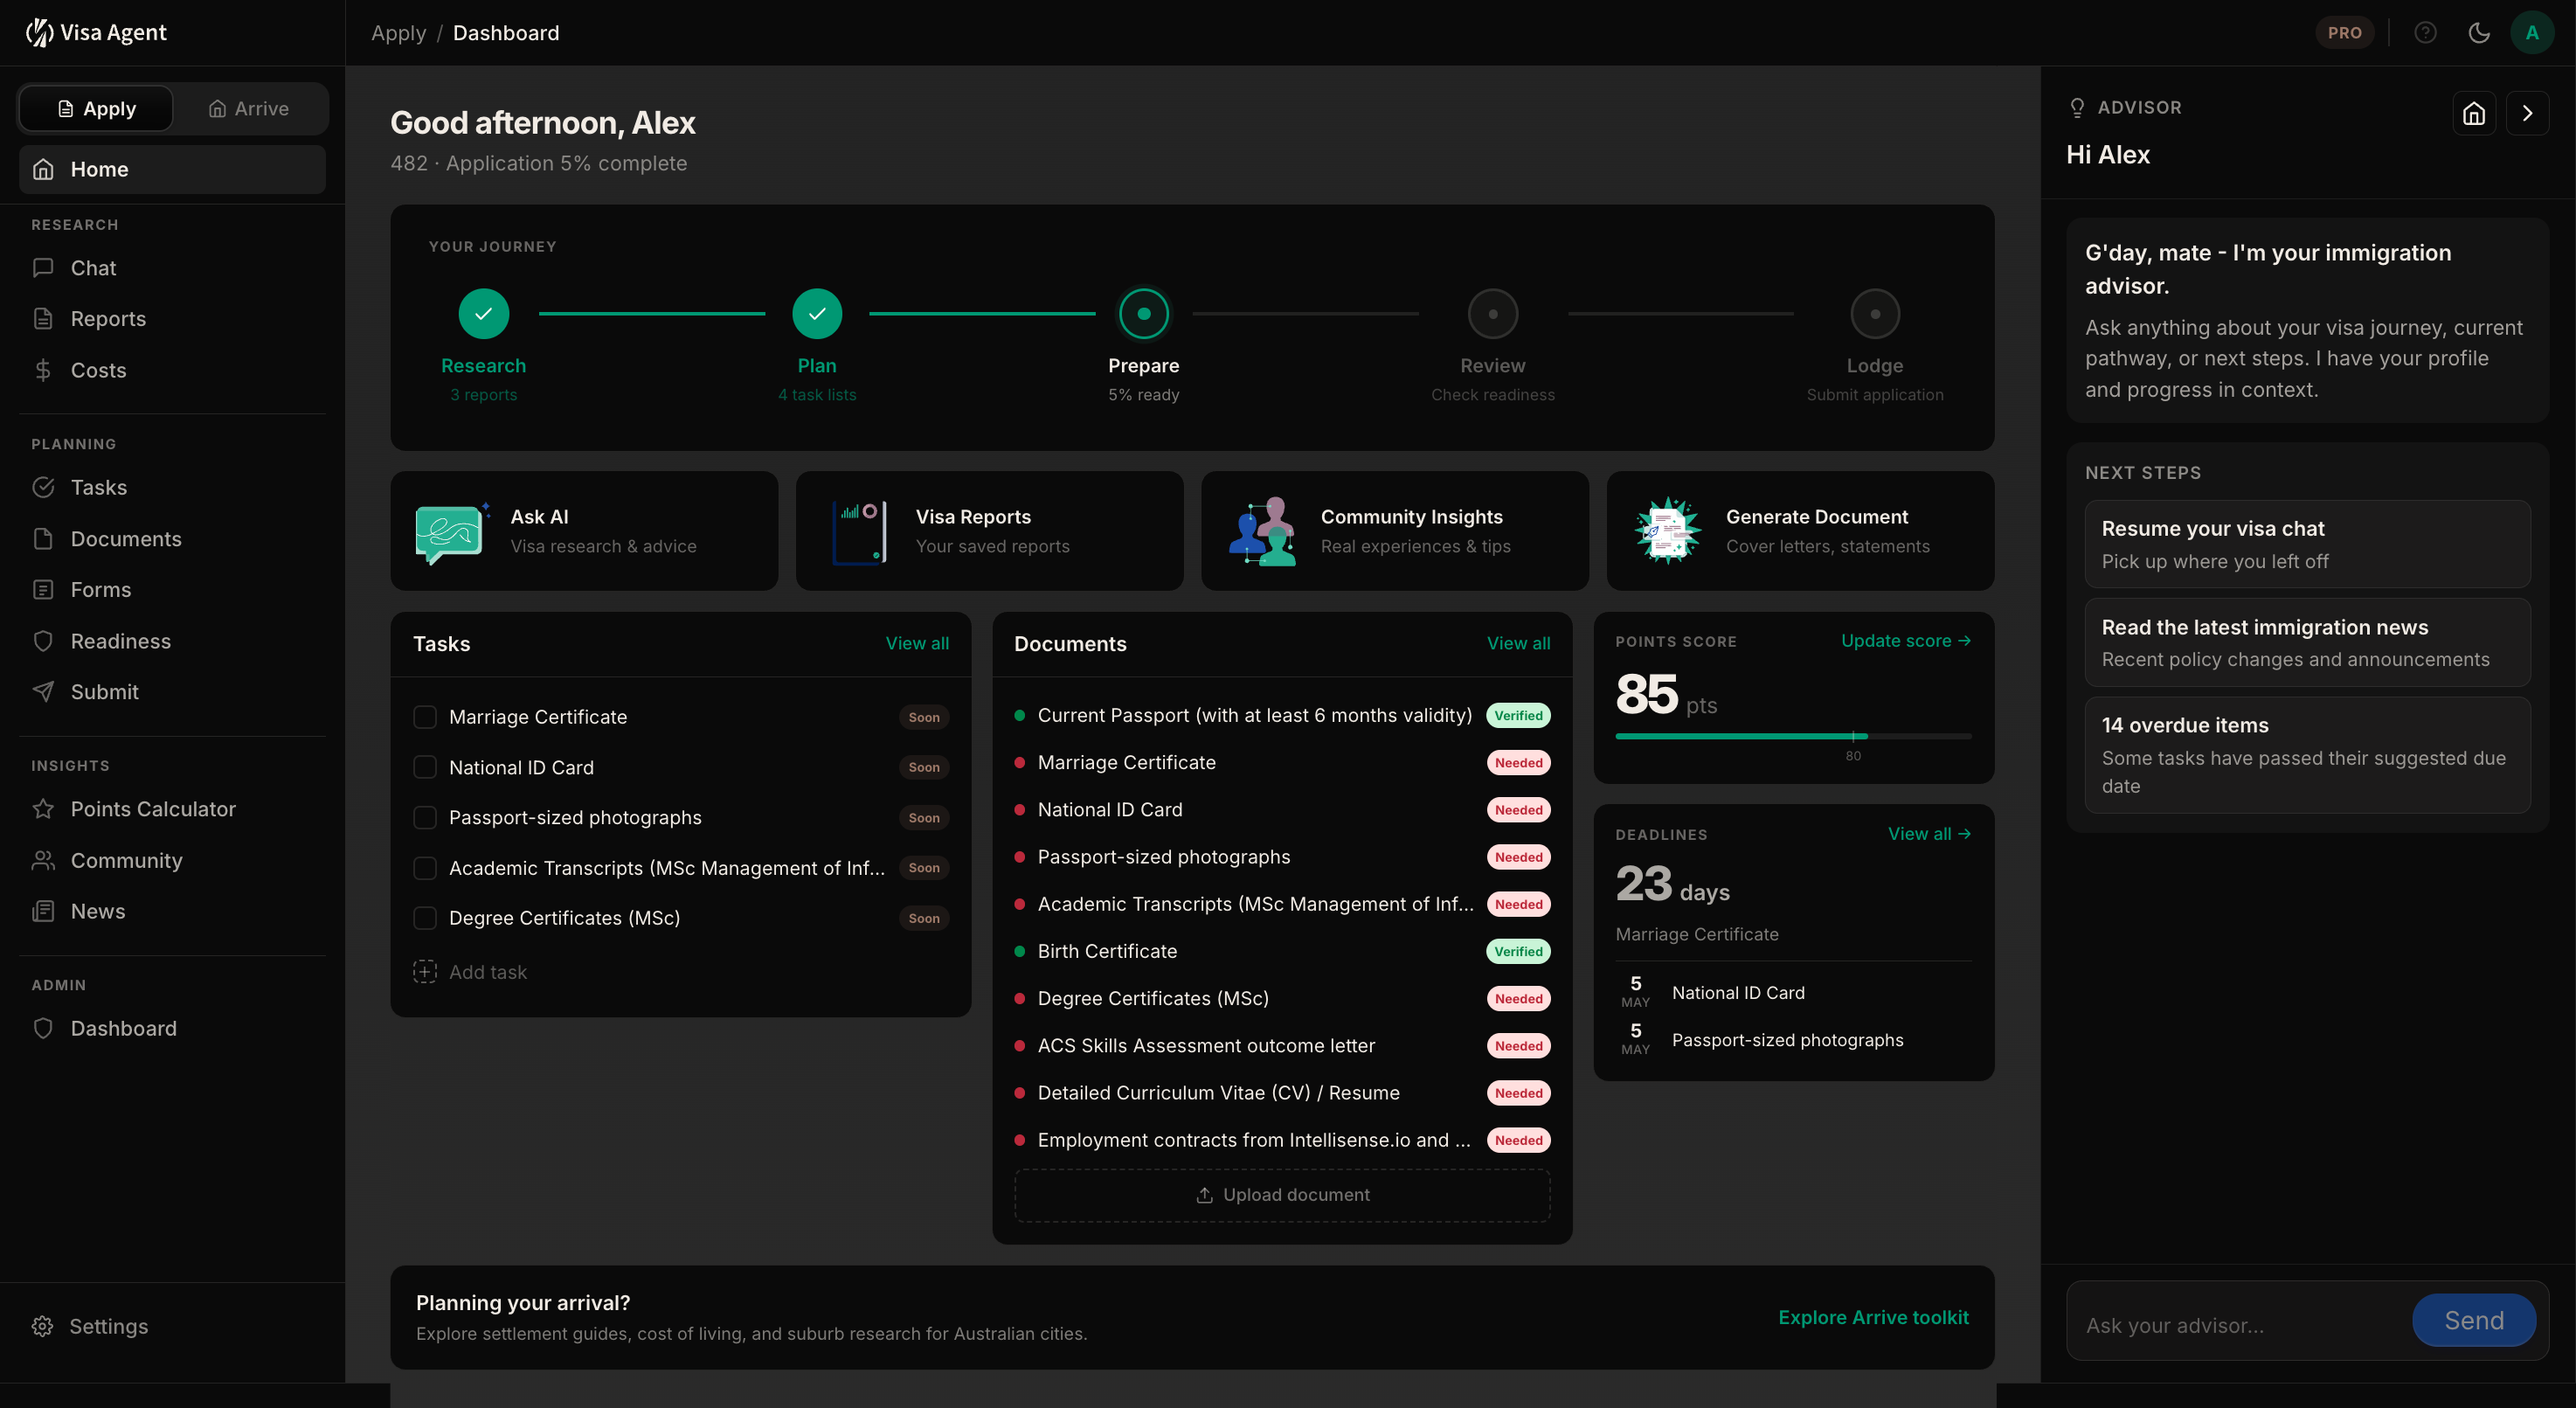Viewport: 2576px width, 1408px height.
Task: Toggle dark mode with the moon icon
Action: tap(2478, 31)
